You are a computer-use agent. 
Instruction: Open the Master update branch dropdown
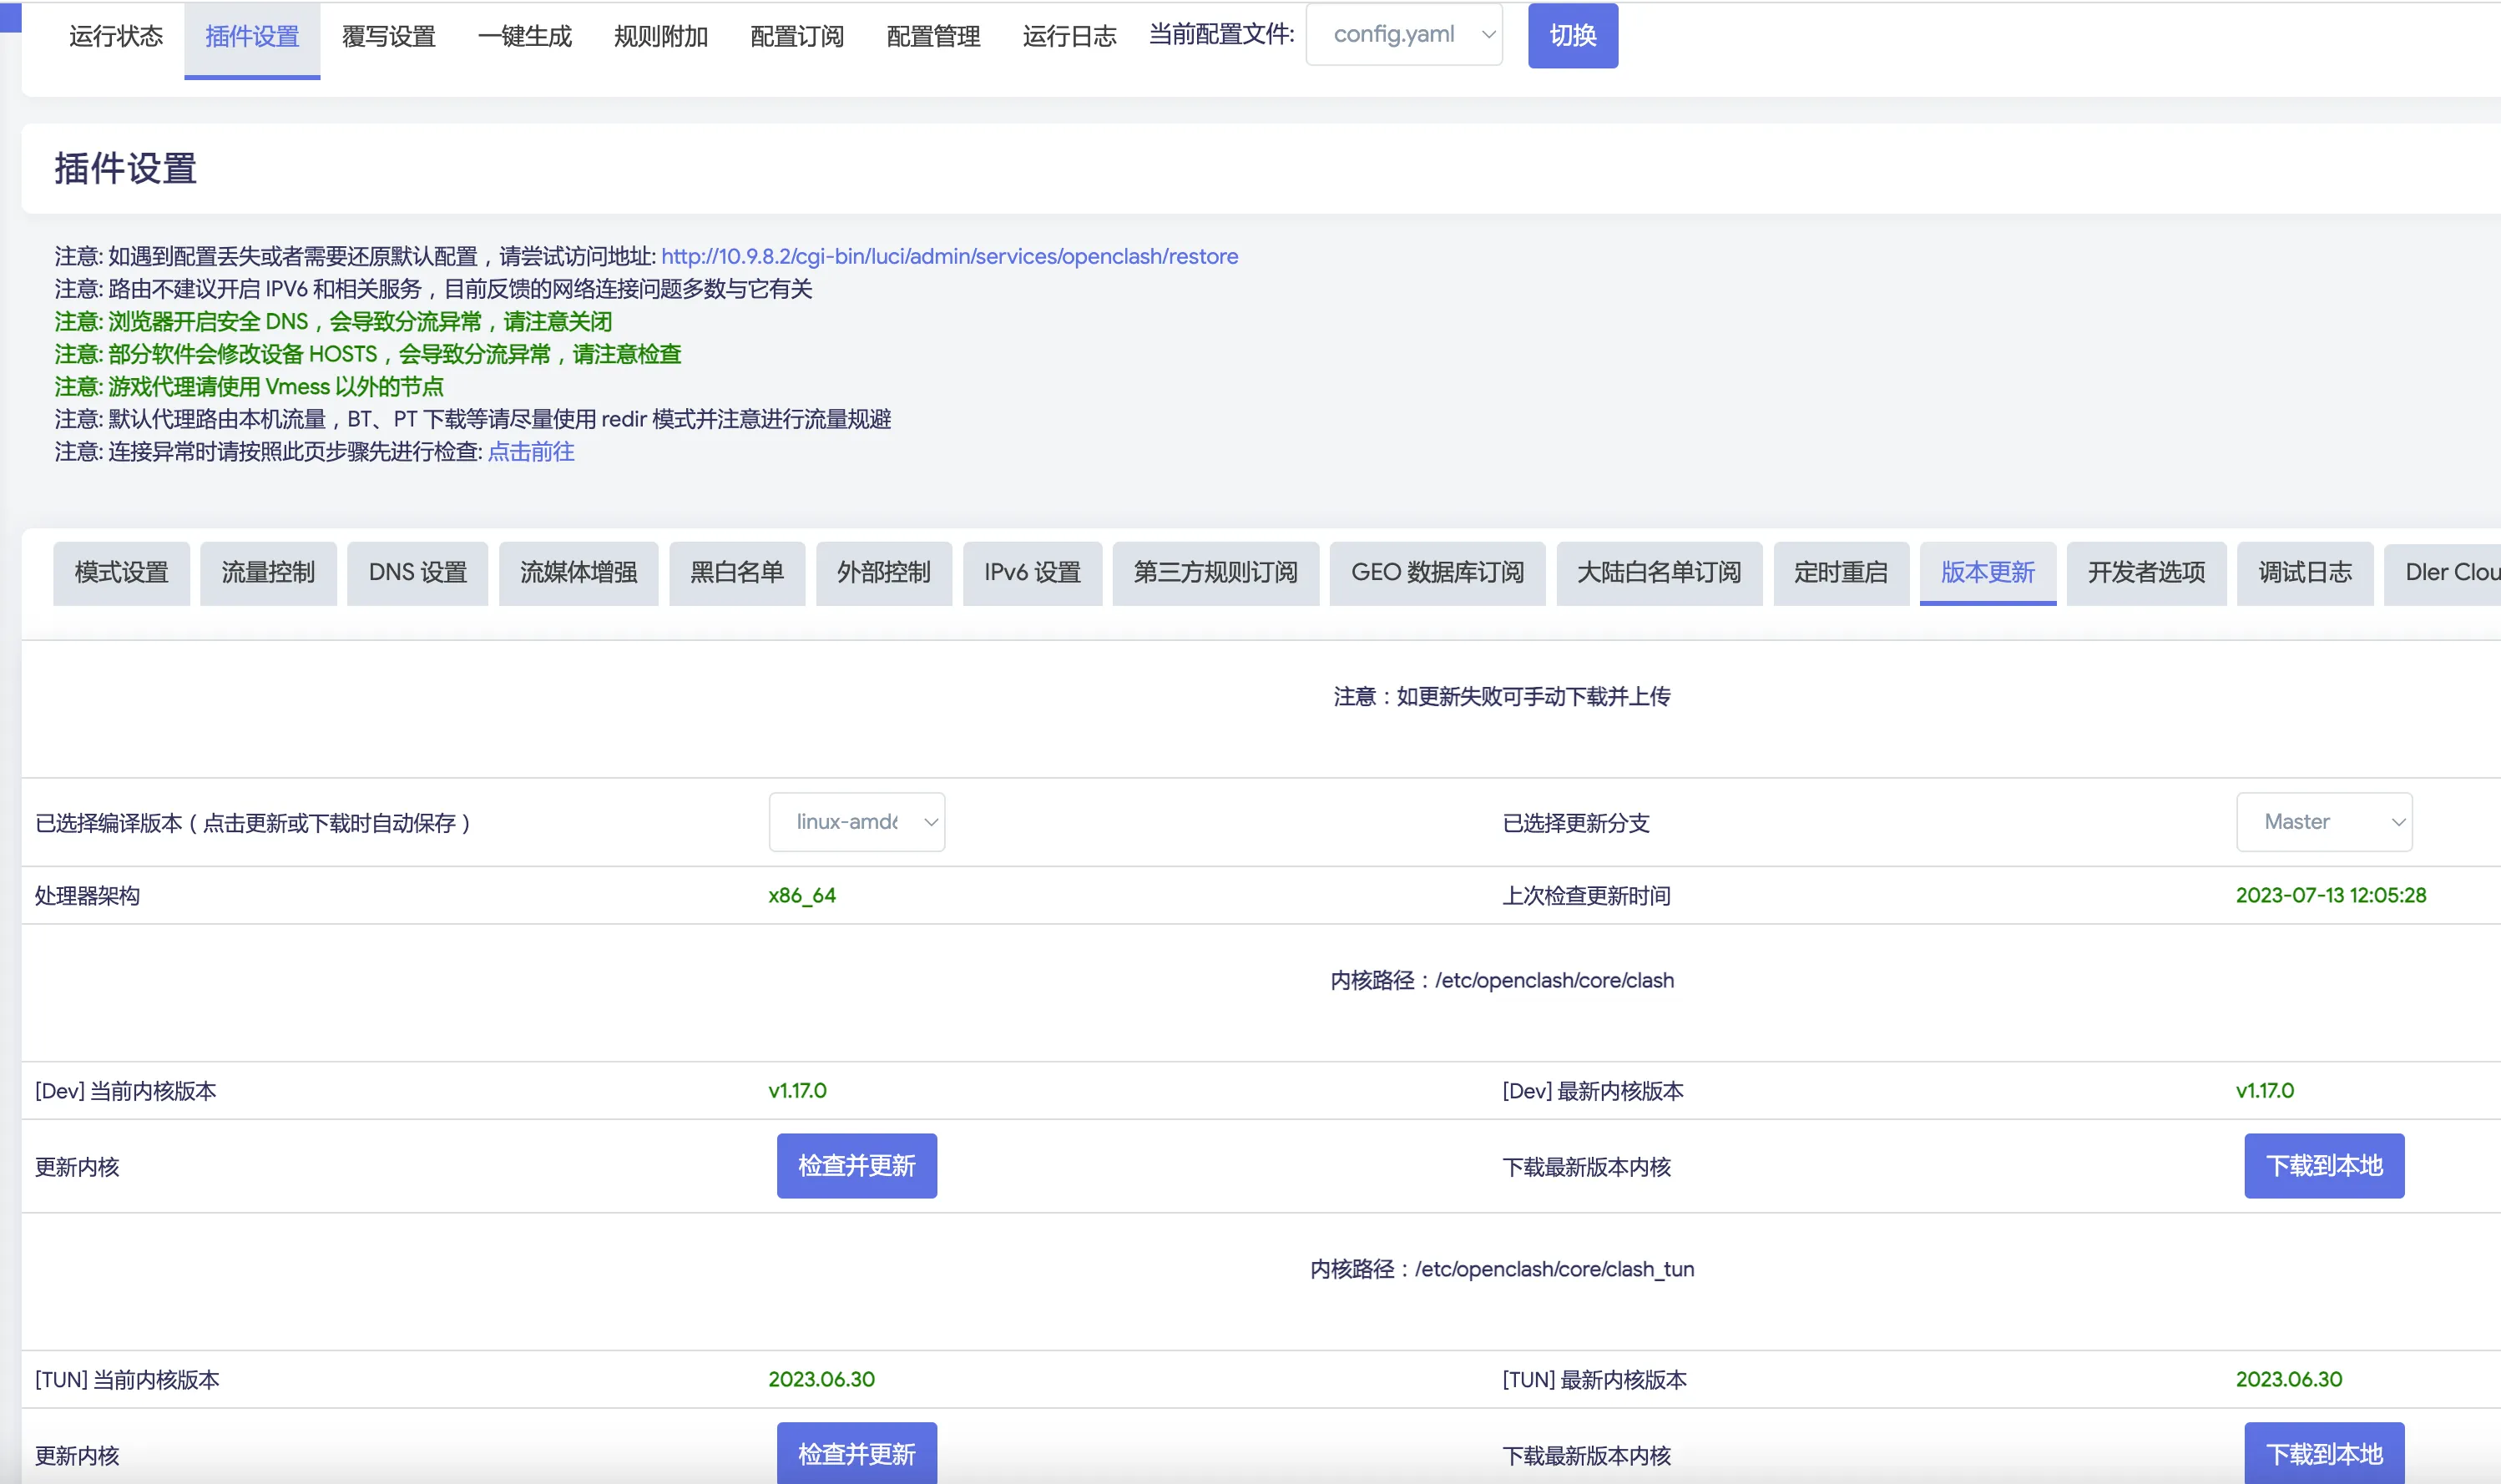(2323, 822)
